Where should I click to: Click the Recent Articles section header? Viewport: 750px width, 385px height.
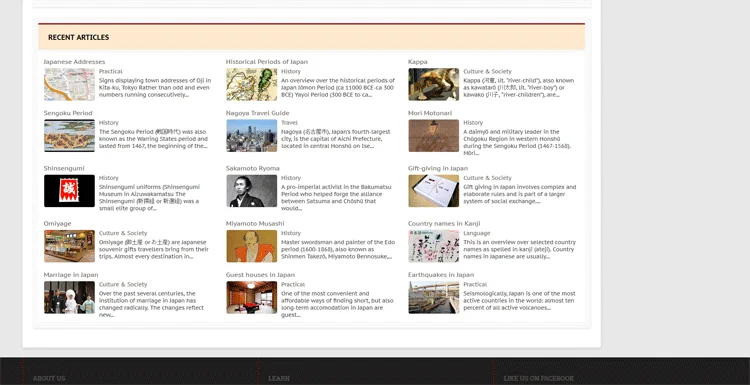click(x=78, y=37)
